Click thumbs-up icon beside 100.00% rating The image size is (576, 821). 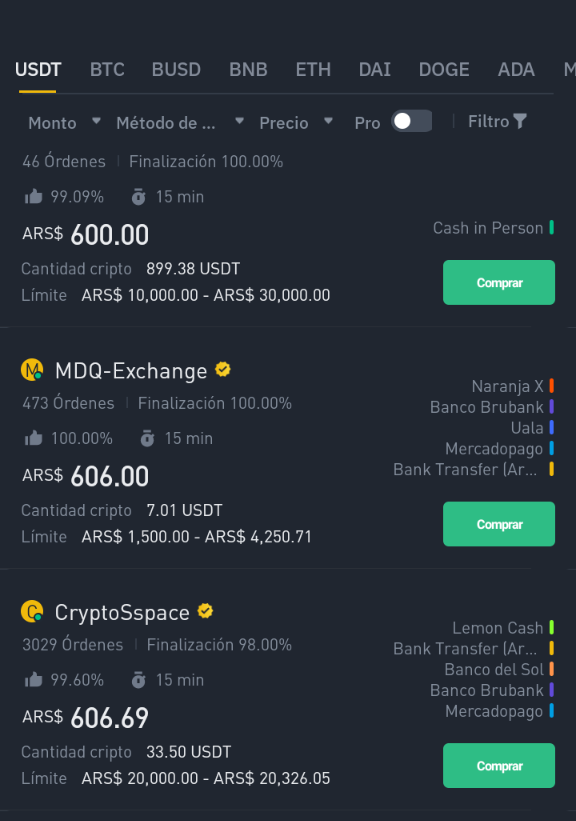tap(34, 438)
